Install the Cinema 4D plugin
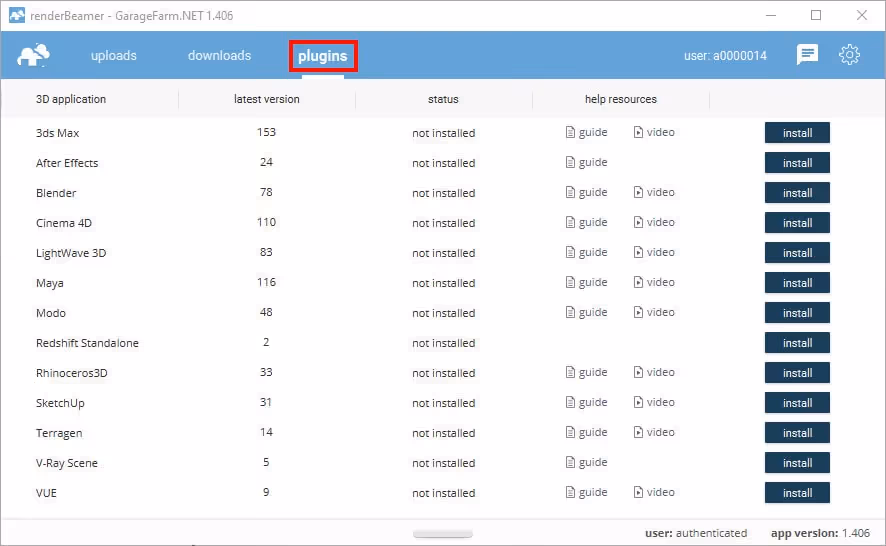886x546 pixels. [x=797, y=223]
